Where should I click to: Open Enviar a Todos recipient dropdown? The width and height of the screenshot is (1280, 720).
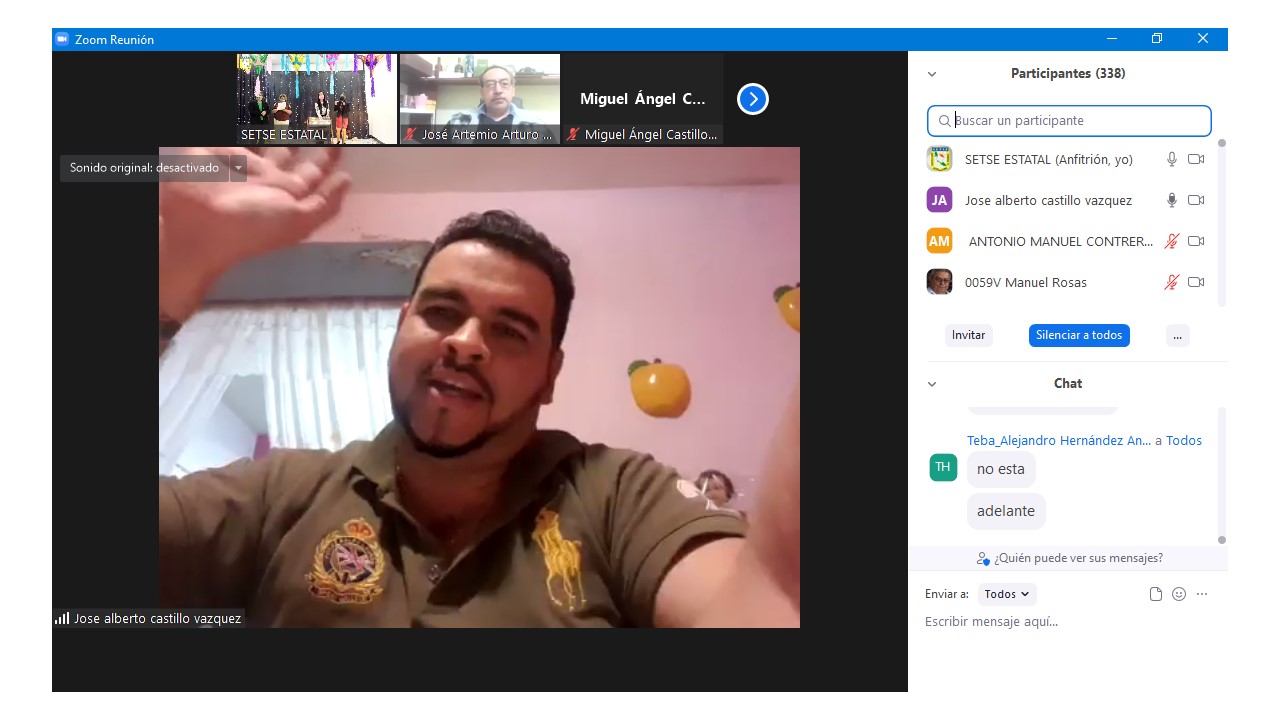(1007, 594)
